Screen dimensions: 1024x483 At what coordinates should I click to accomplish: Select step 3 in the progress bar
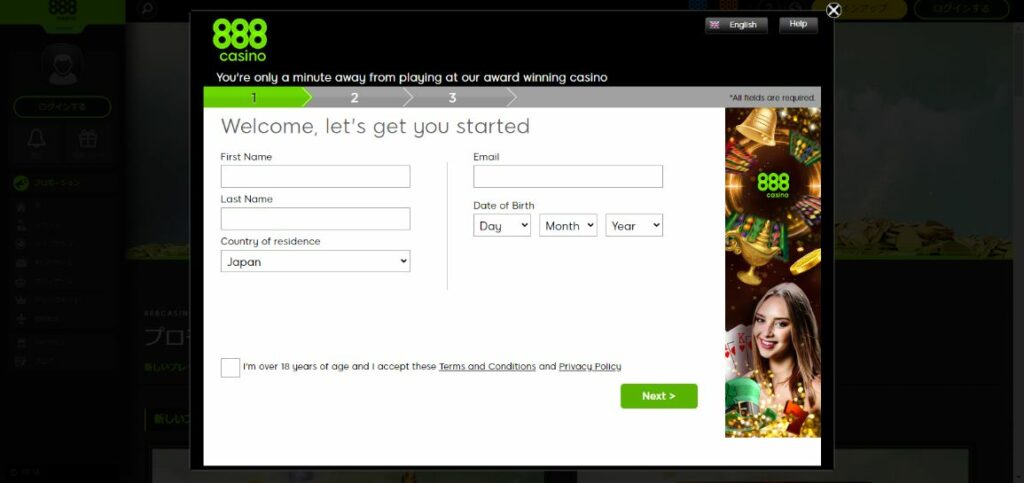pyautogui.click(x=452, y=98)
